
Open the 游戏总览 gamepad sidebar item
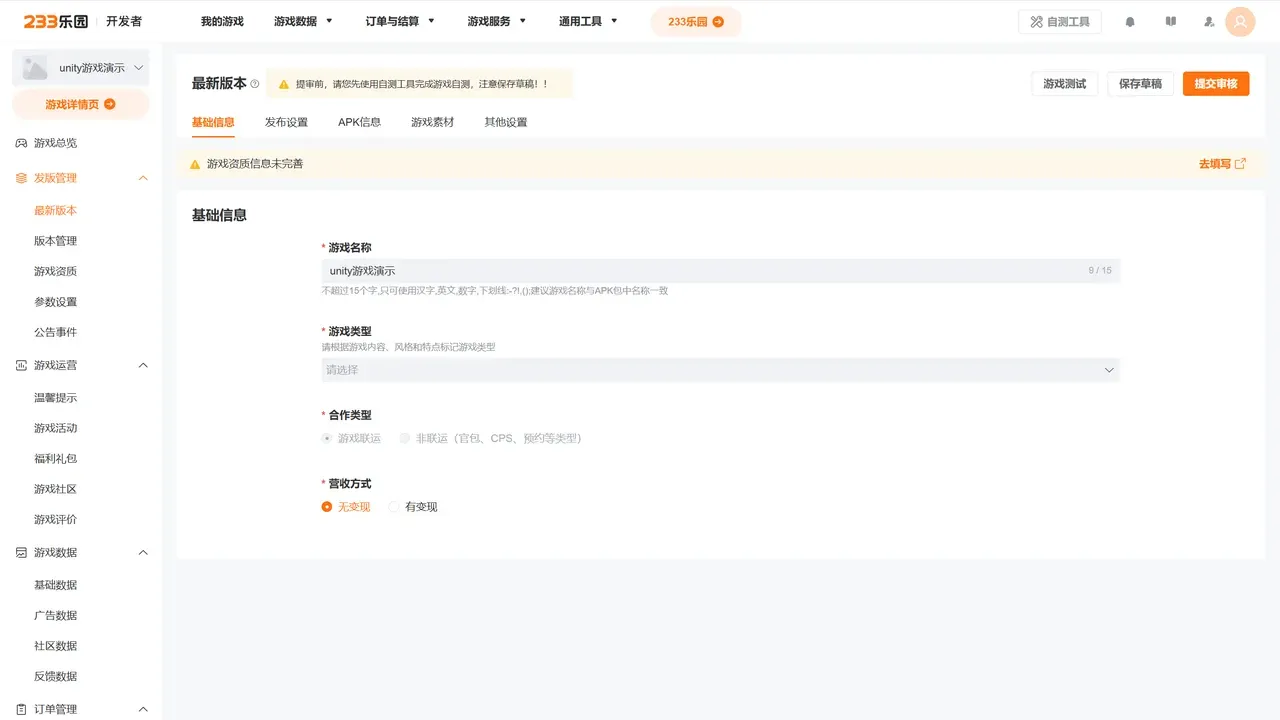coord(55,143)
